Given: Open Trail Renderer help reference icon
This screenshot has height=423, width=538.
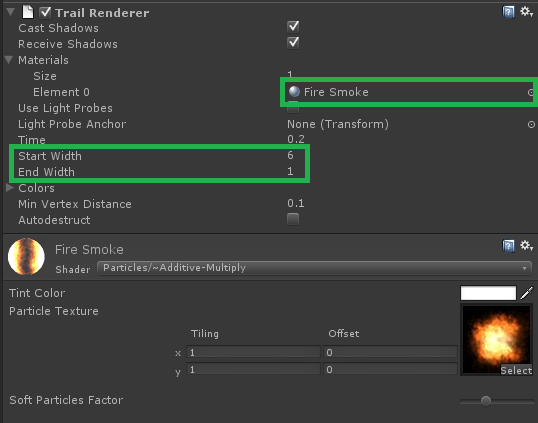Looking at the screenshot, I should coord(508,12).
